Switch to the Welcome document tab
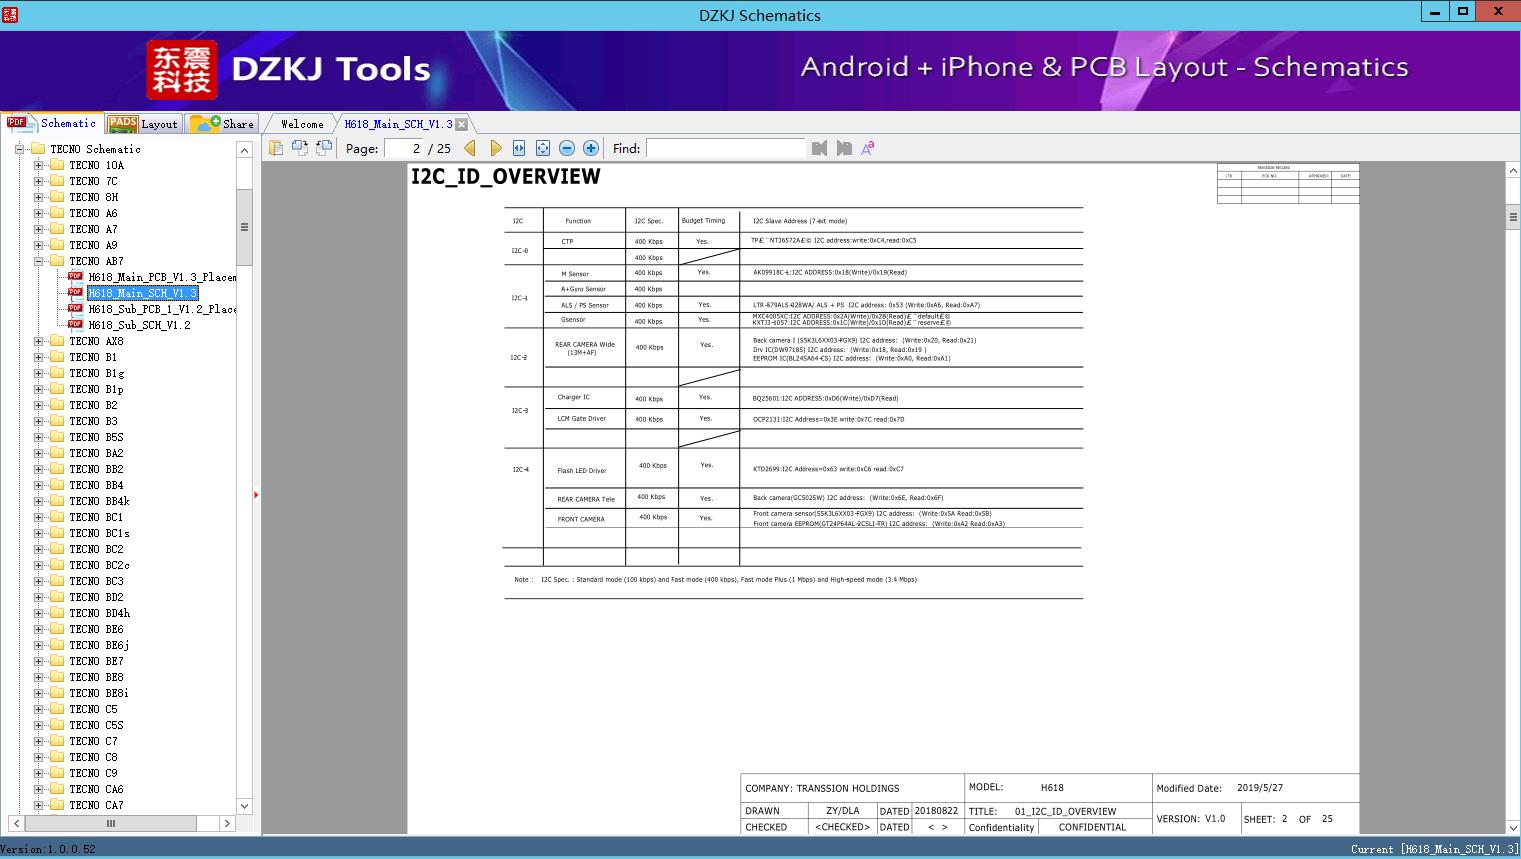1521x859 pixels. (x=302, y=124)
